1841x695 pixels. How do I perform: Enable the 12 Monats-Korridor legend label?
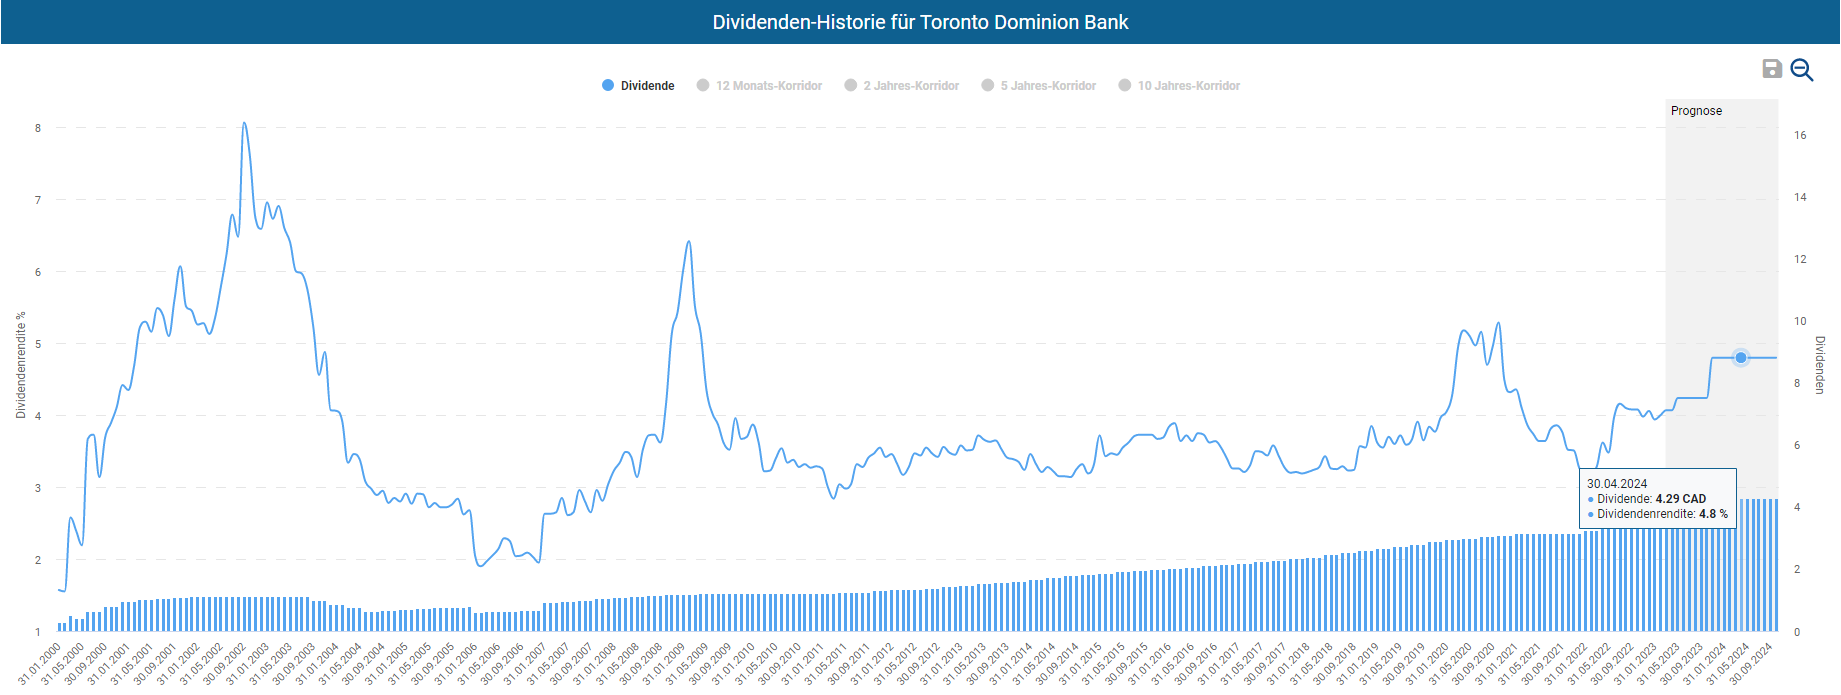768,86
